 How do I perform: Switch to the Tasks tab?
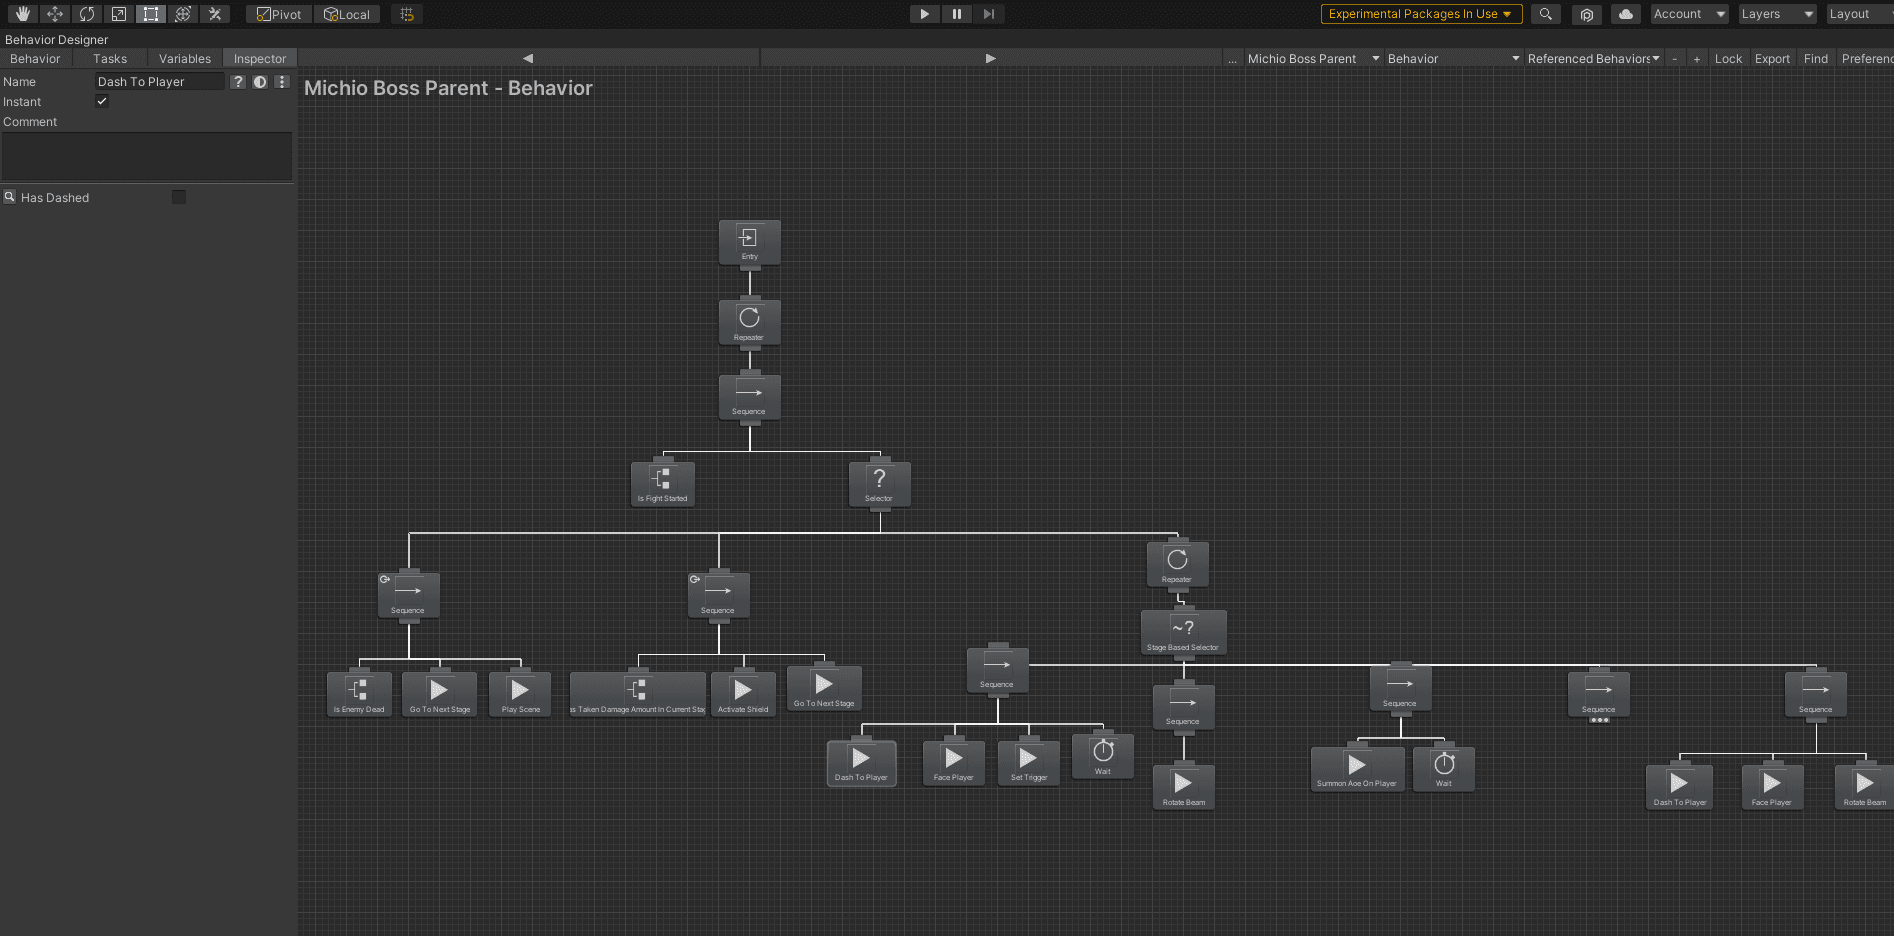point(110,59)
